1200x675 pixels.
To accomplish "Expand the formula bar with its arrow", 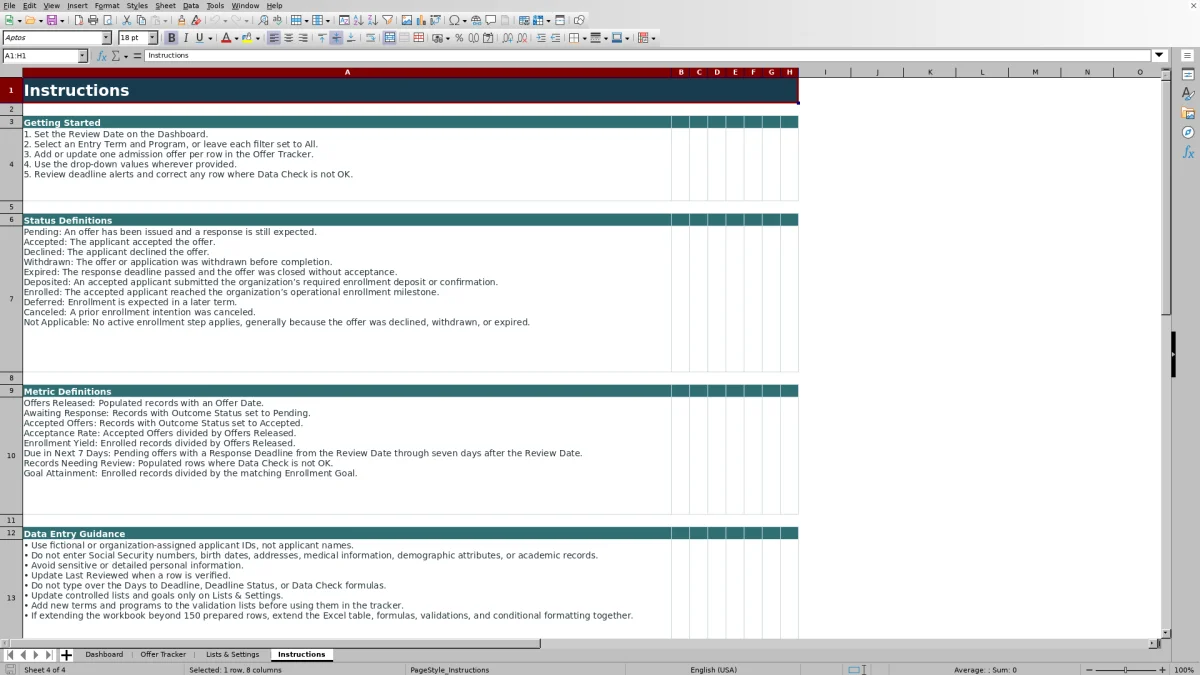I will [1159, 56].
